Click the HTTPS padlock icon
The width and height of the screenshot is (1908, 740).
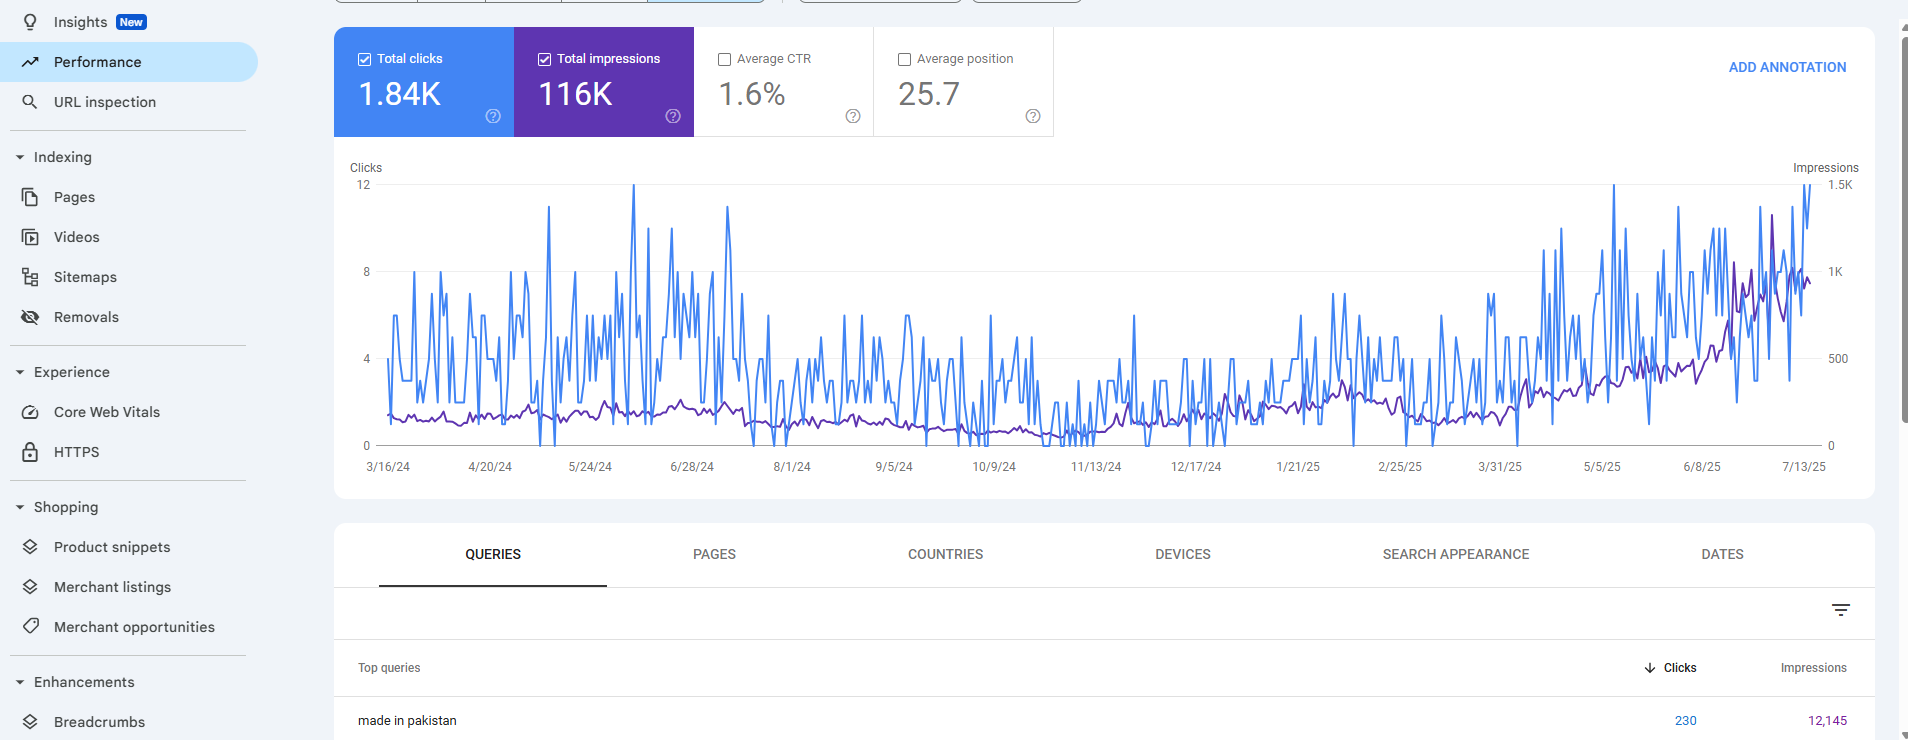click(30, 452)
